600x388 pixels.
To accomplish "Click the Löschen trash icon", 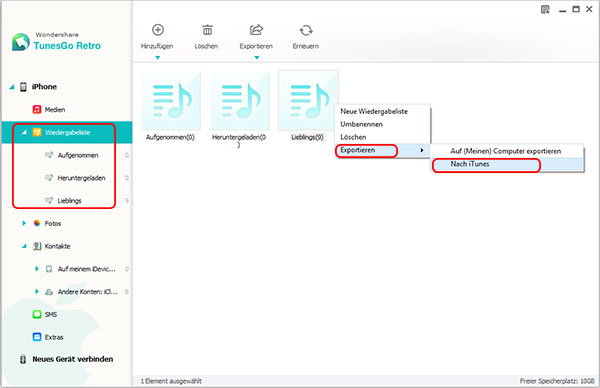I will pos(207,30).
